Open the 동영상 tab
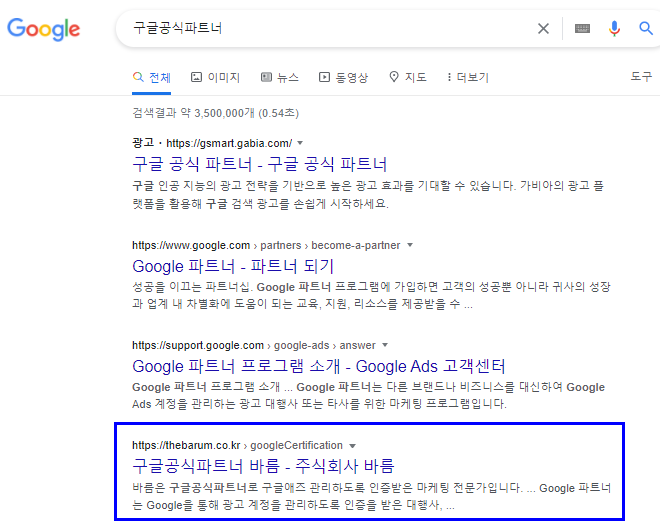This screenshot has width=660, height=530. 343,77
